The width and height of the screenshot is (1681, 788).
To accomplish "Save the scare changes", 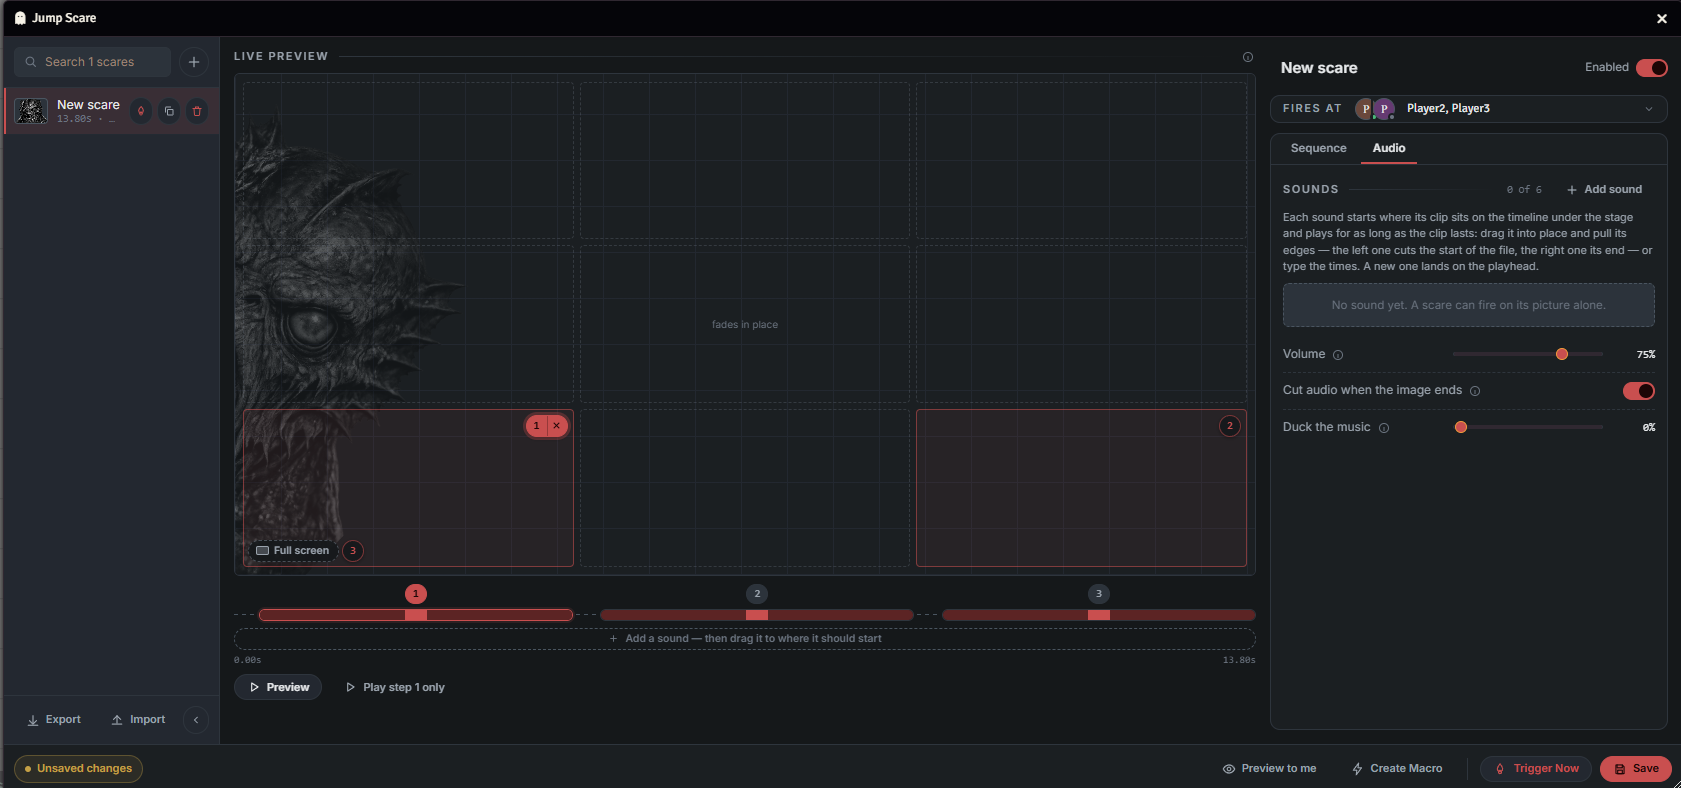I will (x=1636, y=769).
